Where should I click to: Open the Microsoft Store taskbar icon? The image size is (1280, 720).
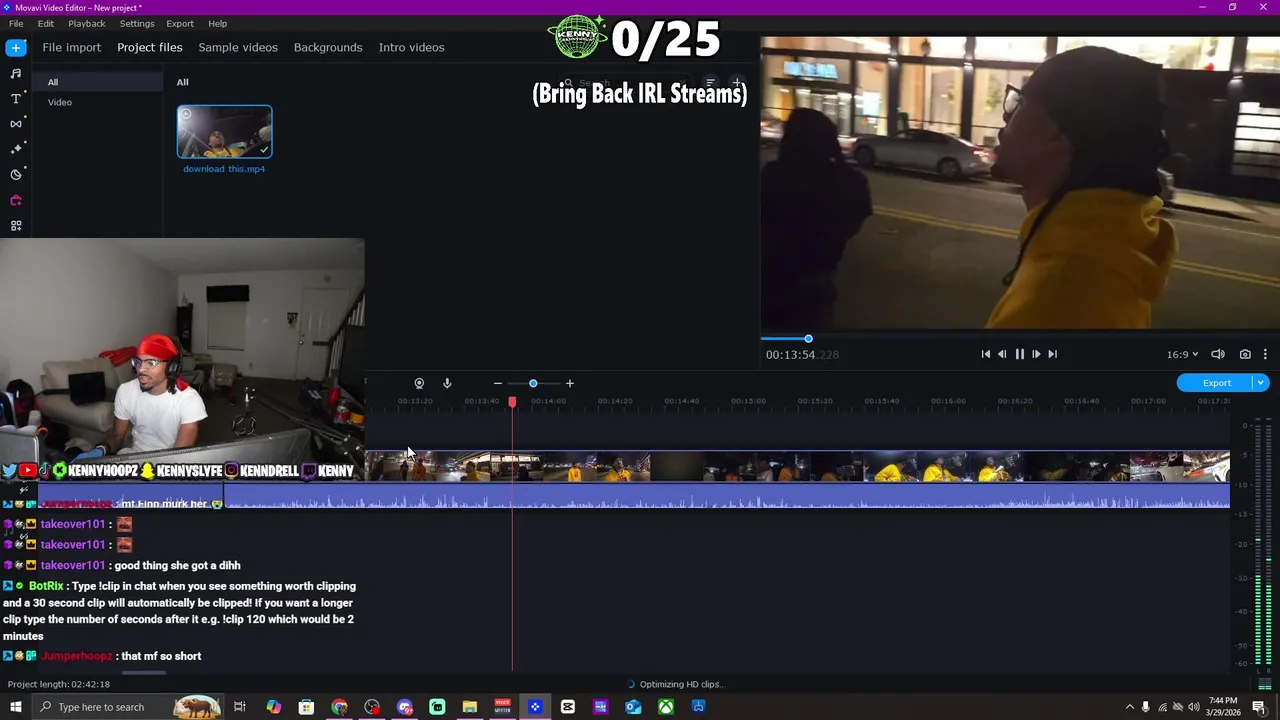306,707
